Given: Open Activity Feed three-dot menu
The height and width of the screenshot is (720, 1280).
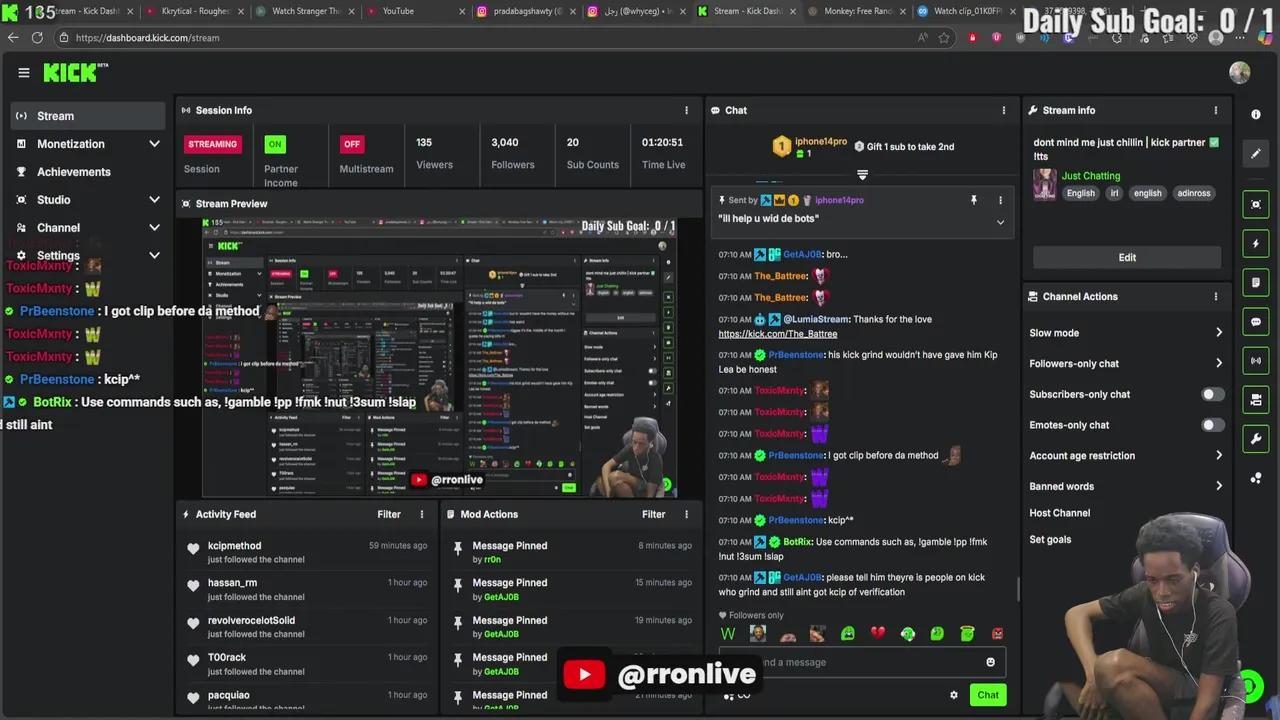Looking at the screenshot, I should click(421, 514).
